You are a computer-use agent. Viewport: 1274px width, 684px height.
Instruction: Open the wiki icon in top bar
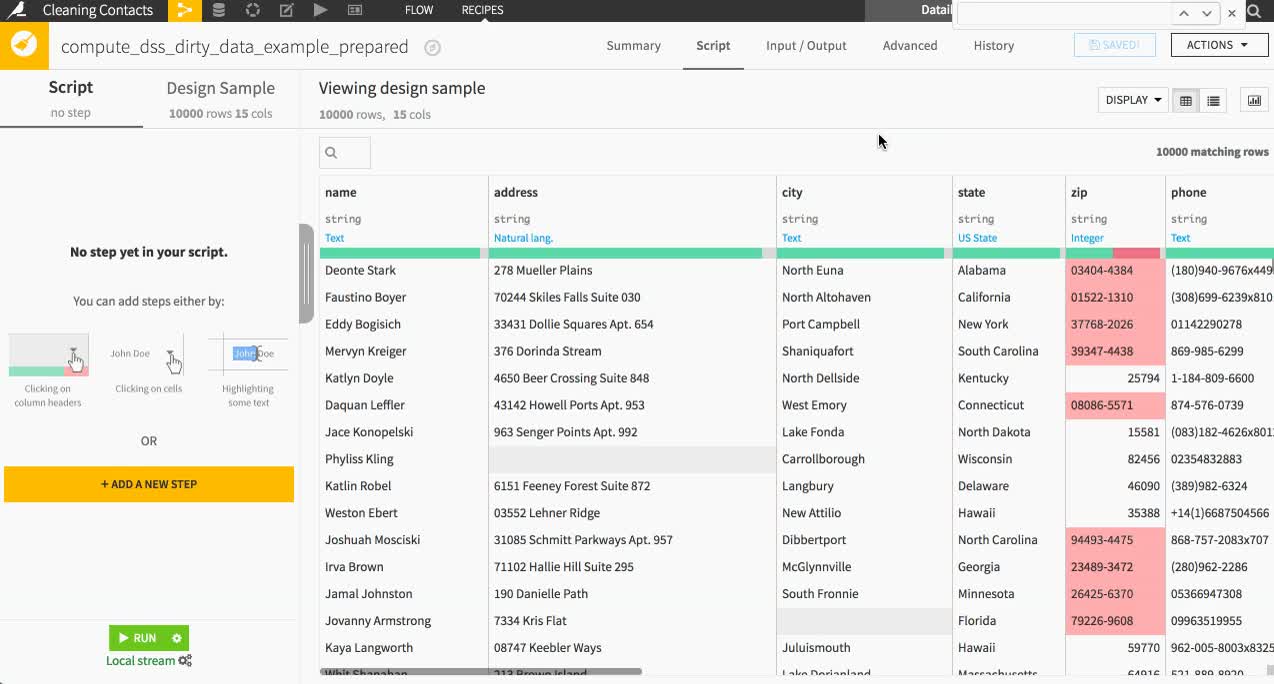tap(355, 11)
